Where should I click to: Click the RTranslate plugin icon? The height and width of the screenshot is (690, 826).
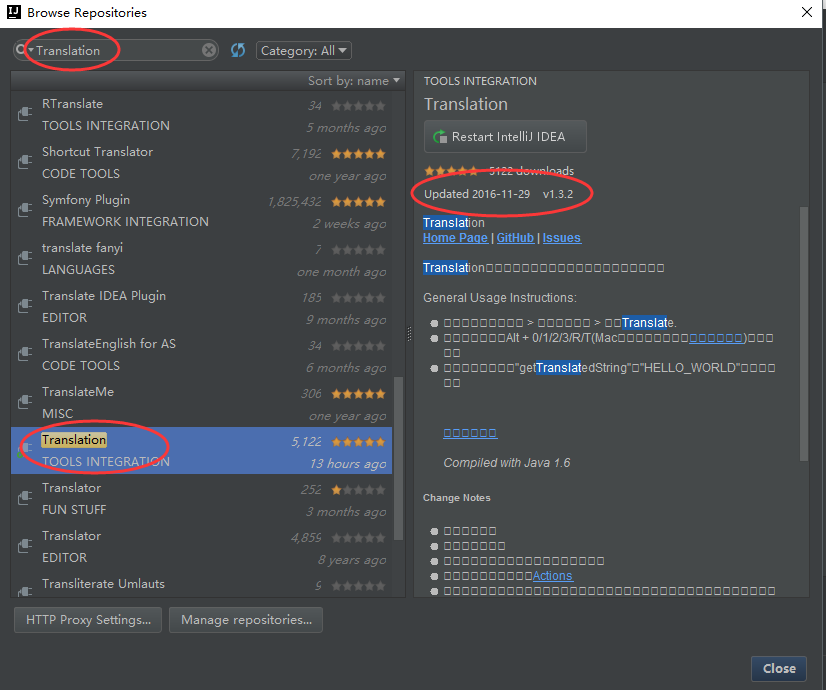tap(25, 113)
